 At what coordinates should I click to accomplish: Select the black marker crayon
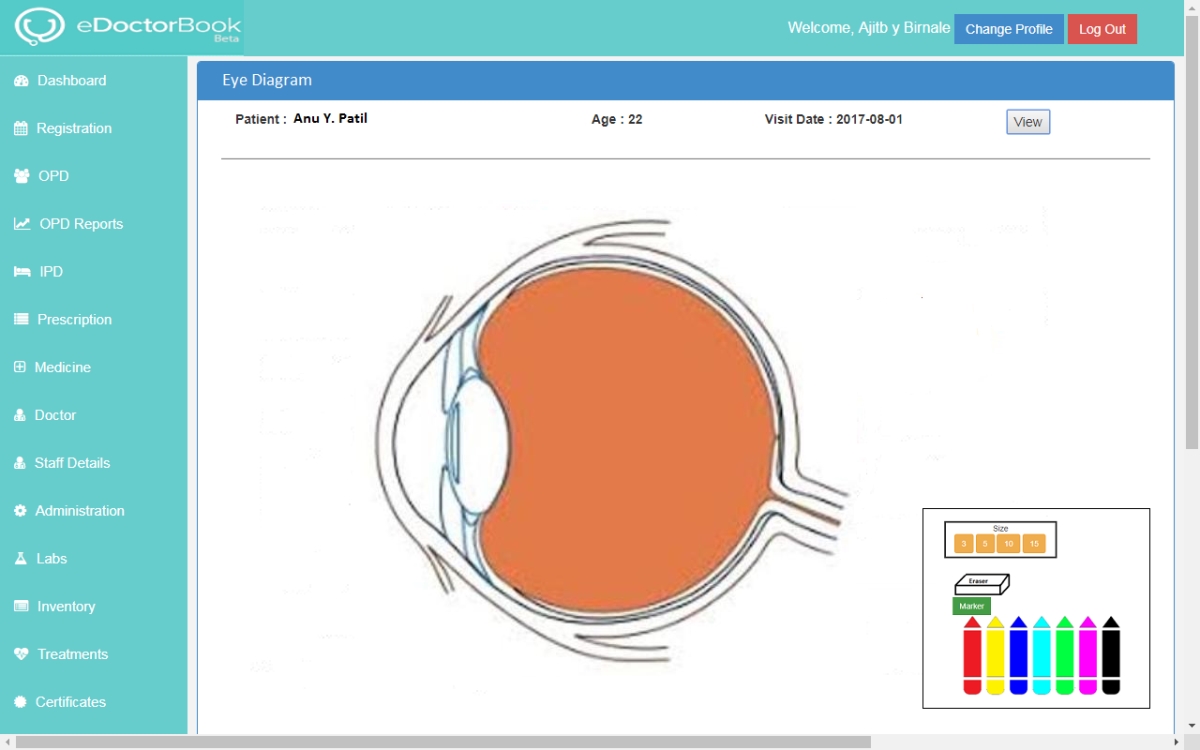(1110, 656)
